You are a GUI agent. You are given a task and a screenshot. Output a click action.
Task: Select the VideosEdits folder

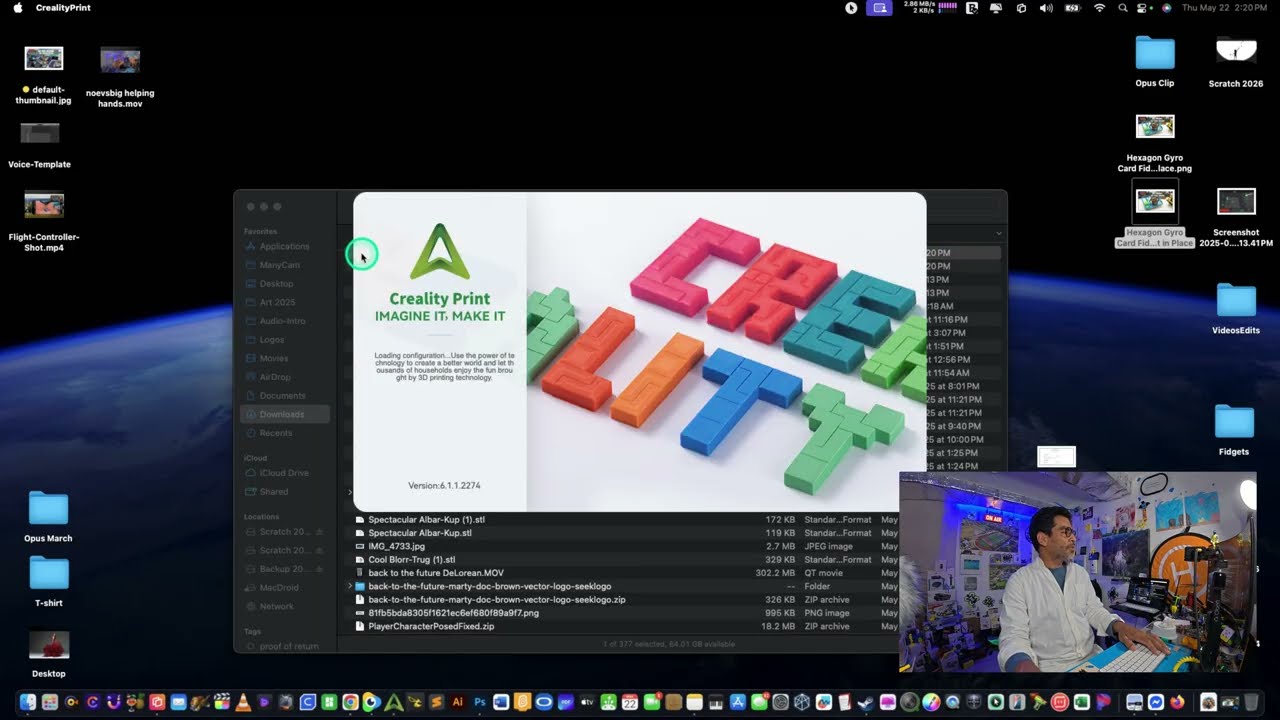click(x=1236, y=309)
